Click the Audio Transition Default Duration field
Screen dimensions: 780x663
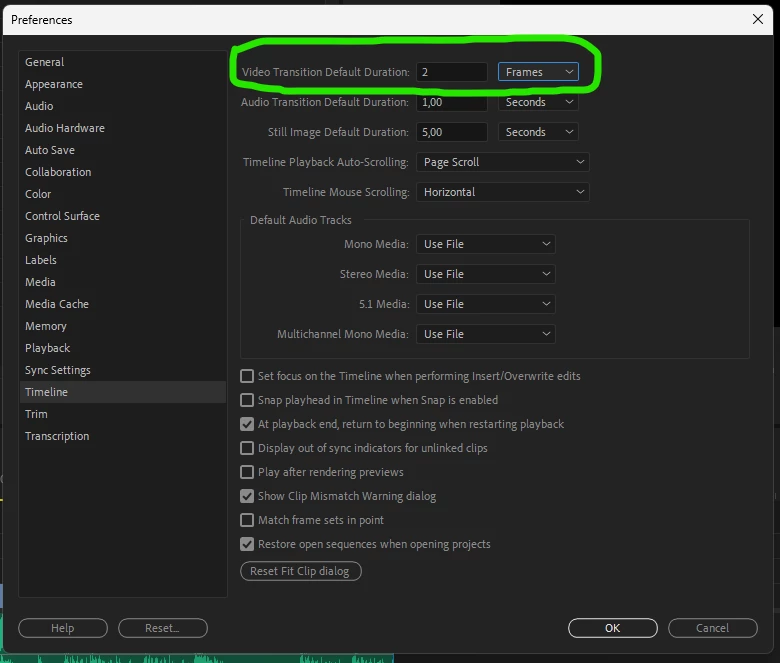tap(452, 102)
